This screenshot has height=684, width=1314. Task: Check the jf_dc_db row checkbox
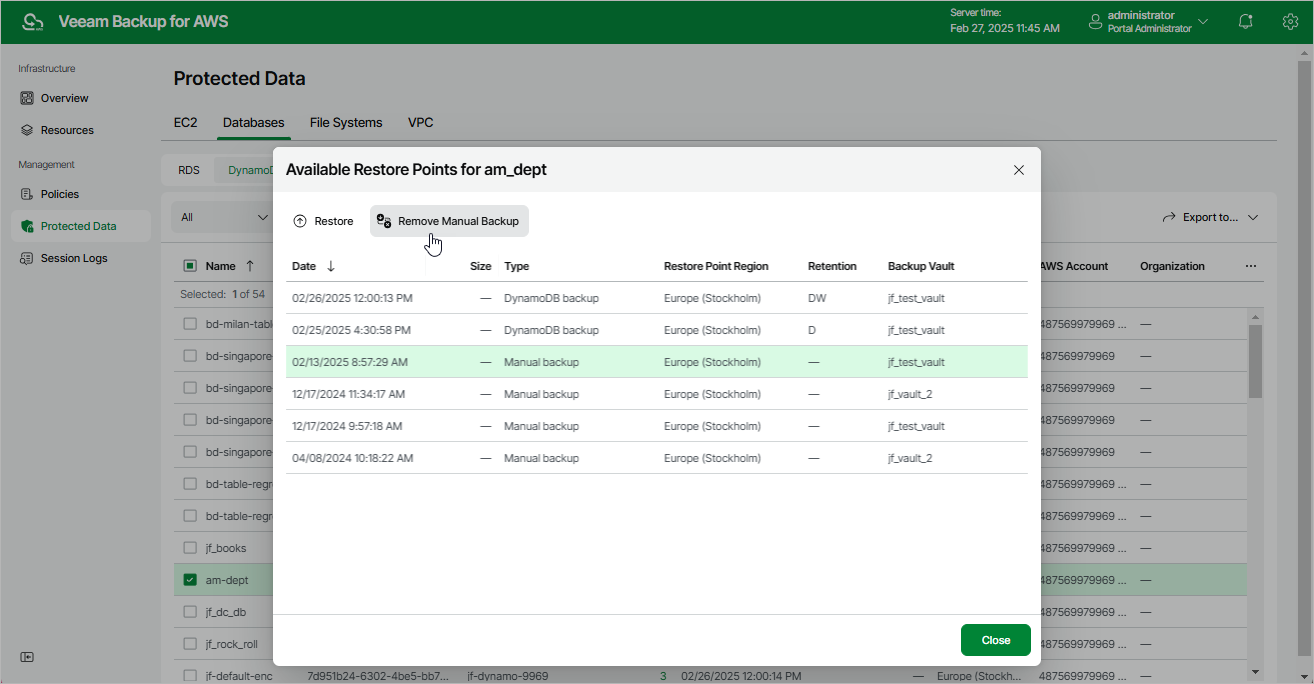[x=190, y=612]
